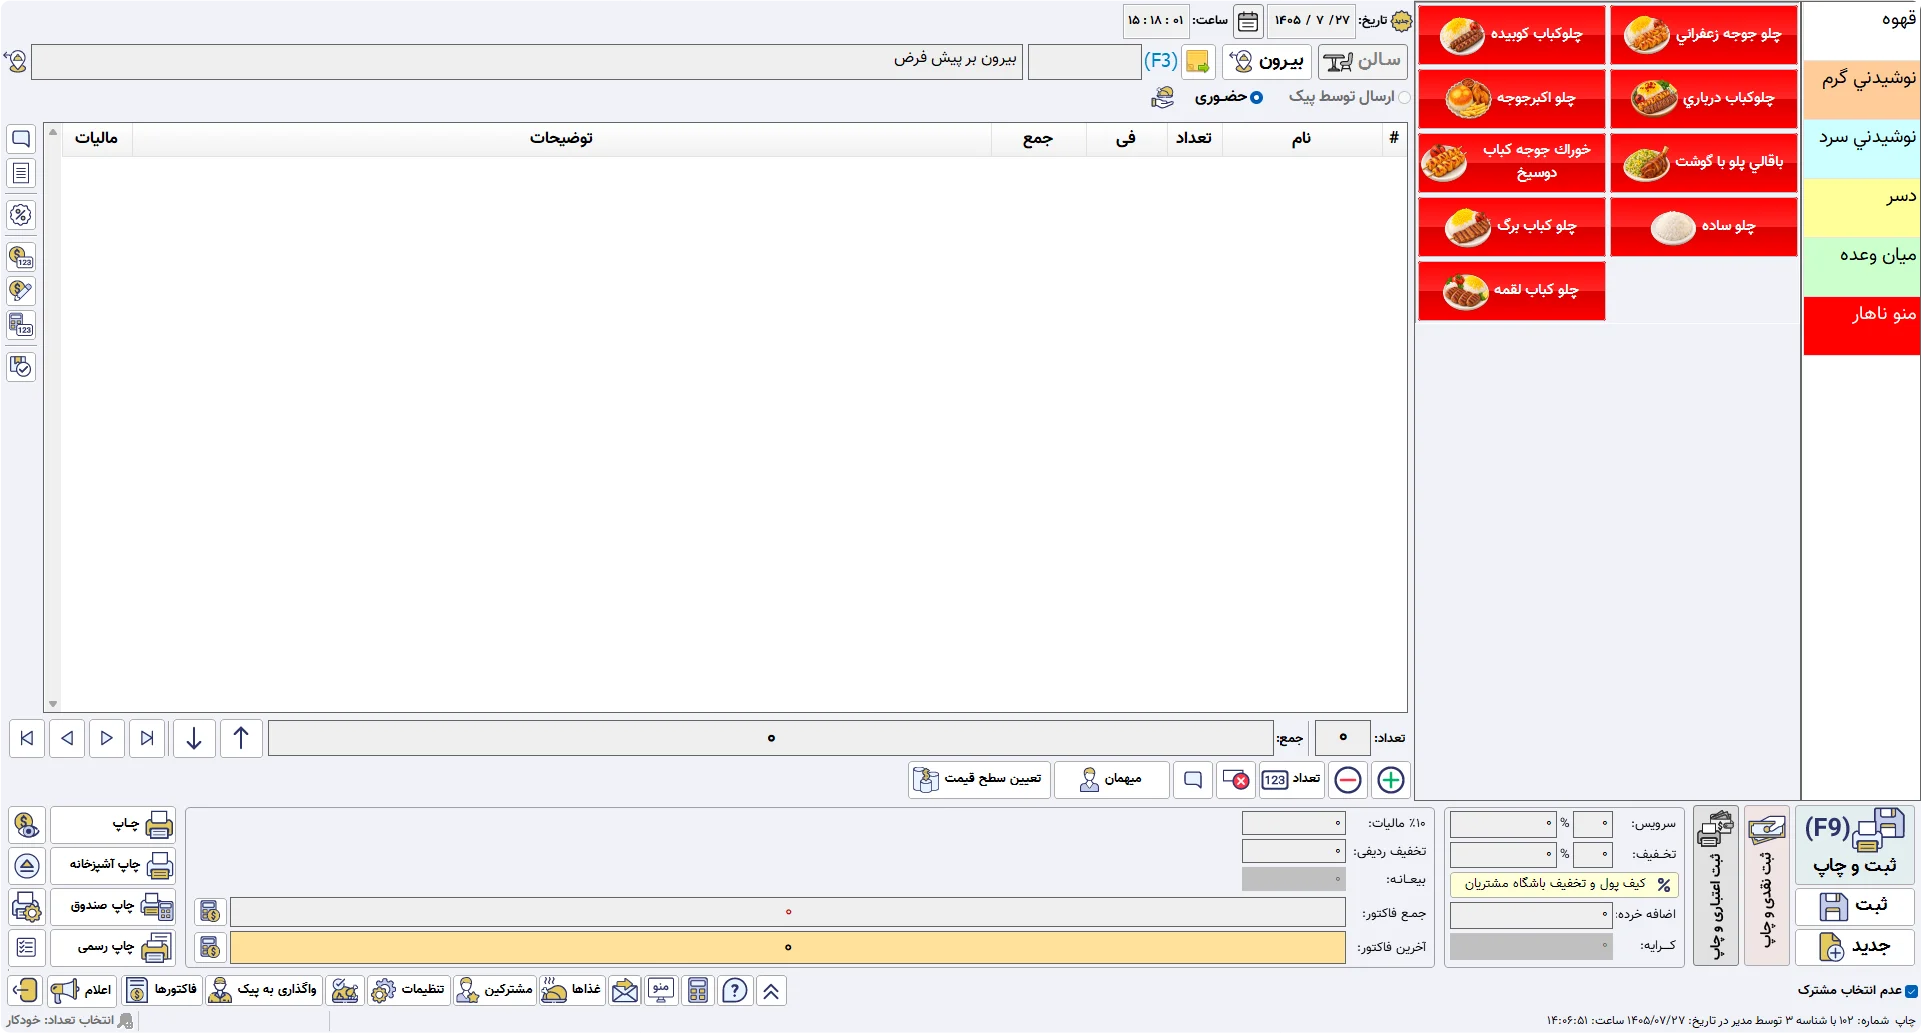Switch to the سالن tab
This screenshot has width=1921, height=1033.
click(1362, 61)
